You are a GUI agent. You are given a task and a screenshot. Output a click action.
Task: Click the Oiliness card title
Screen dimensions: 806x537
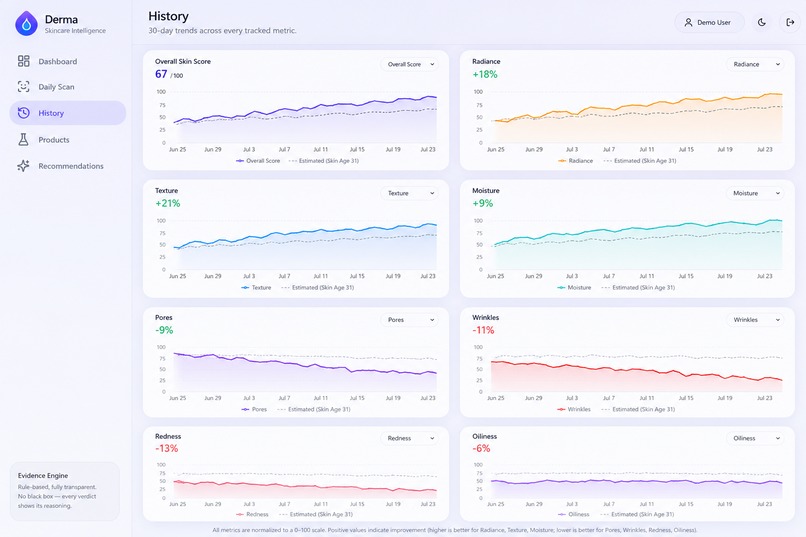tap(484, 436)
